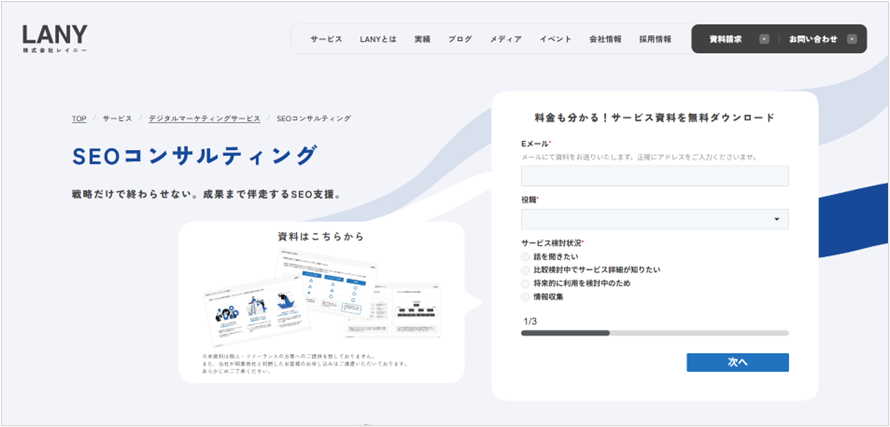Click the 料金も分かる！サービス資料を無料ダウンロード form title
The image size is (890, 427).
[654, 118]
